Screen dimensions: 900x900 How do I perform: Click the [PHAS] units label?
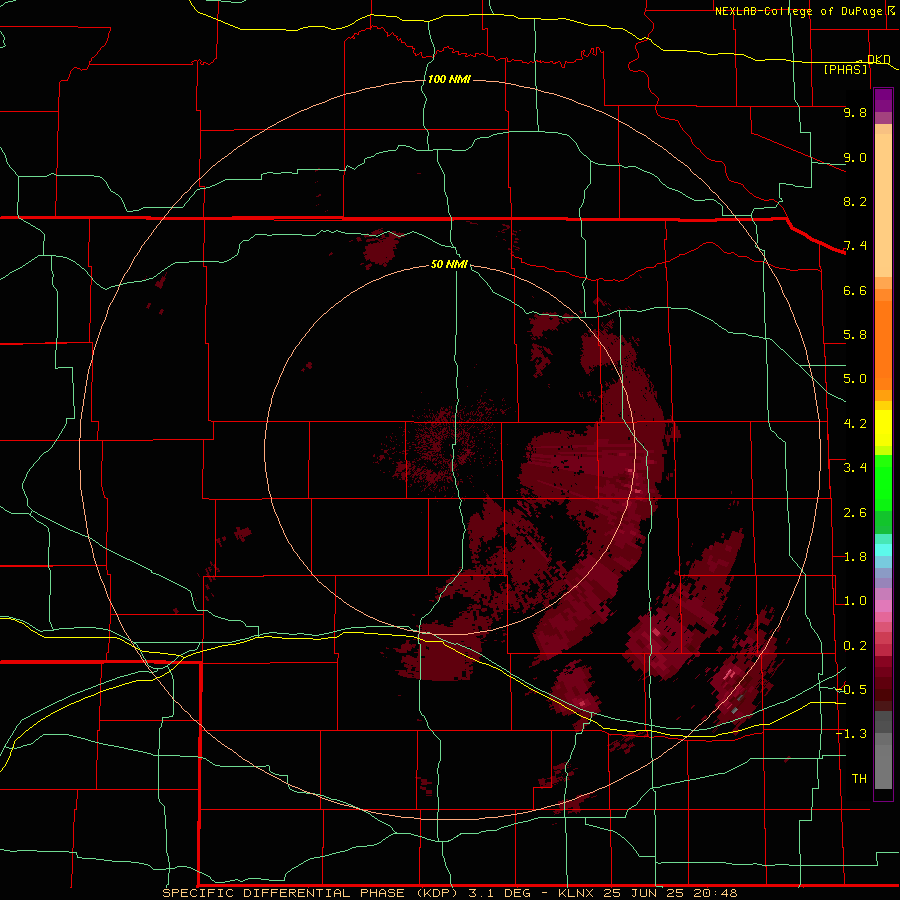coord(845,69)
